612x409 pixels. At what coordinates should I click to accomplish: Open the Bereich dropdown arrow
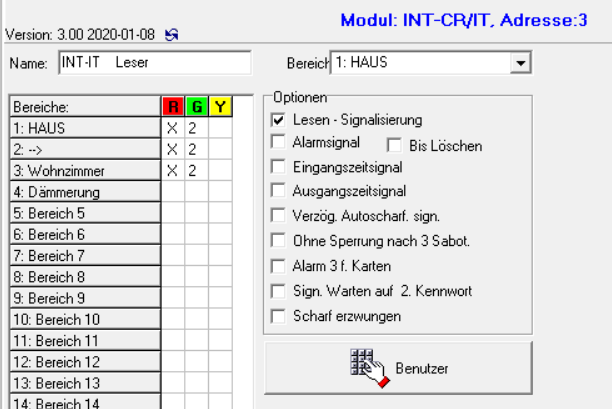point(520,63)
